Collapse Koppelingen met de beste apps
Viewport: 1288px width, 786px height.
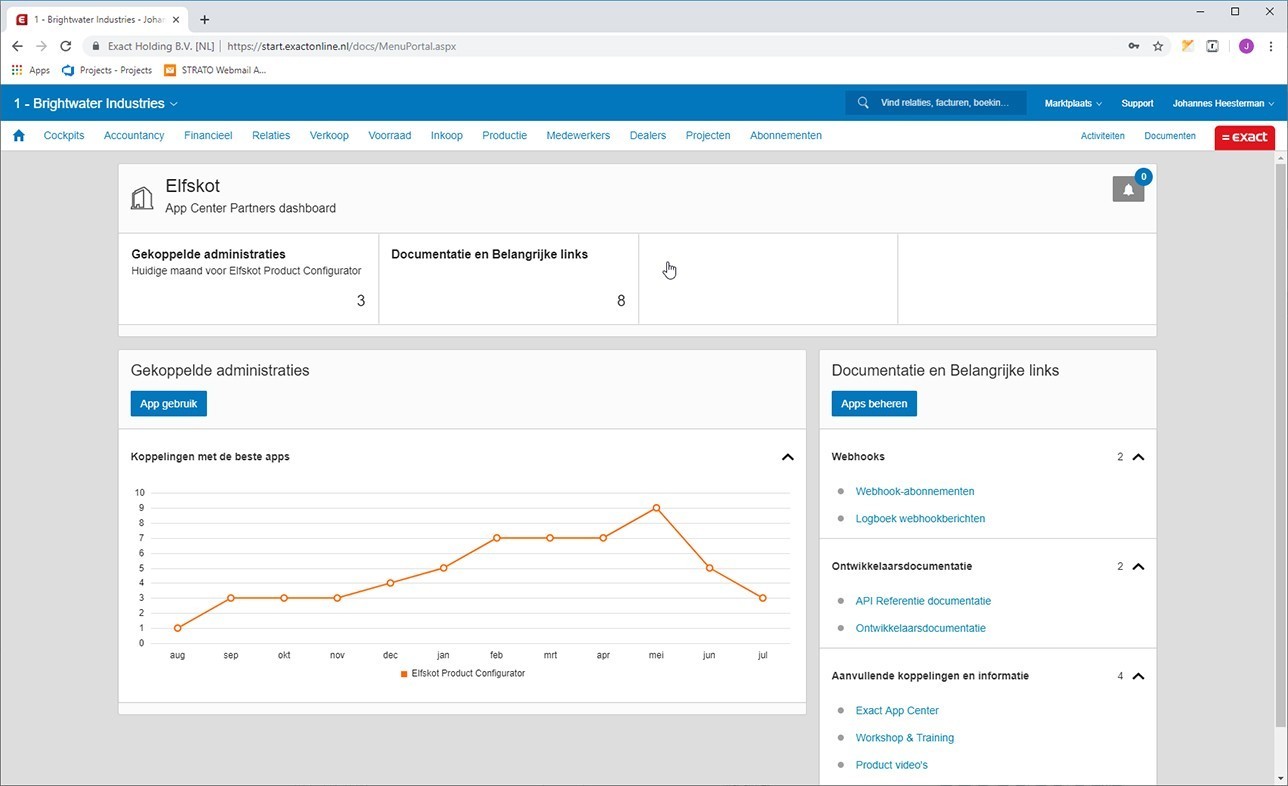click(787, 457)
